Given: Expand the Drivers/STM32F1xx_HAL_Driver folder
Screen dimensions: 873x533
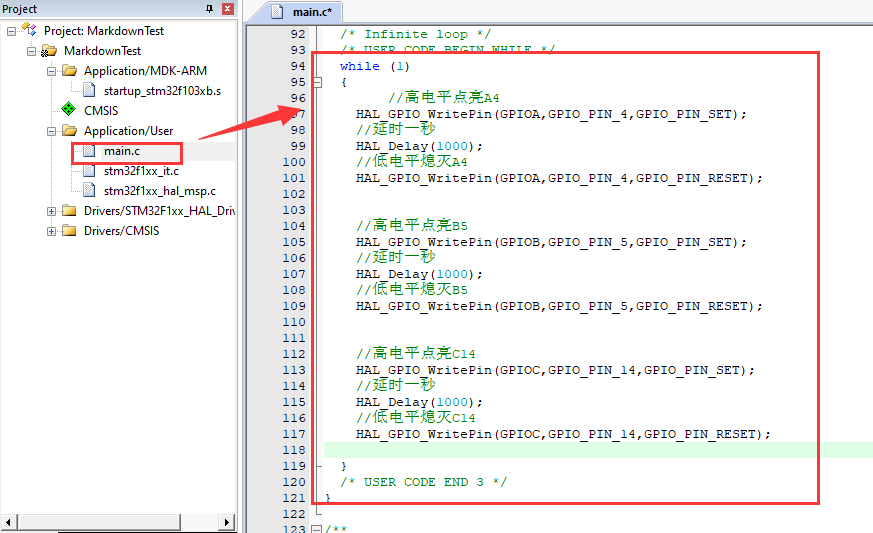Looking at the screenshot, I should [51, 212].
